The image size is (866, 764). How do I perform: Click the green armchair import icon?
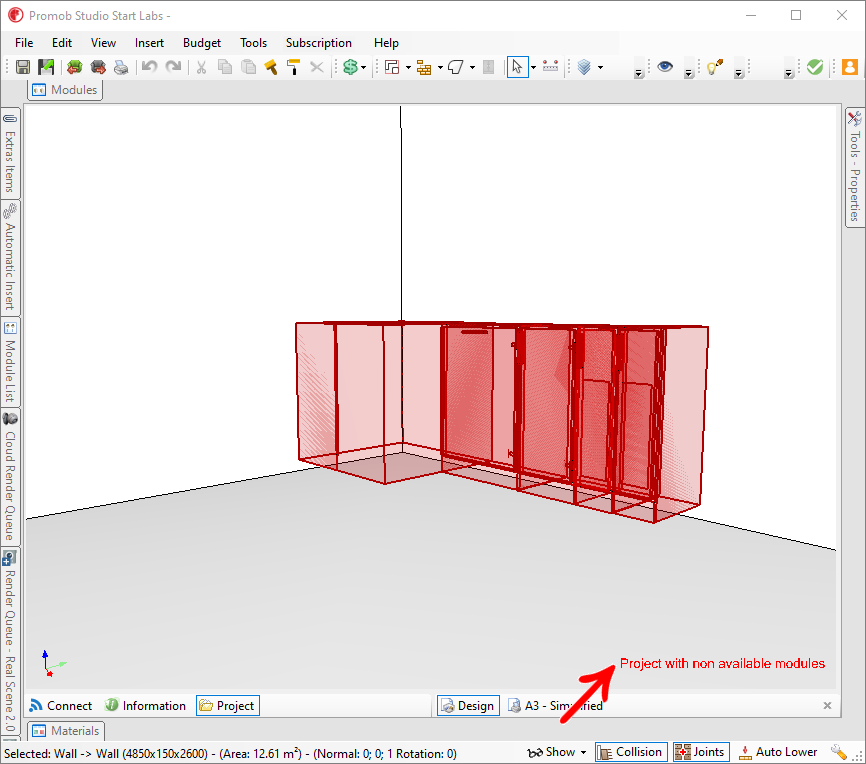click(75, 67)
